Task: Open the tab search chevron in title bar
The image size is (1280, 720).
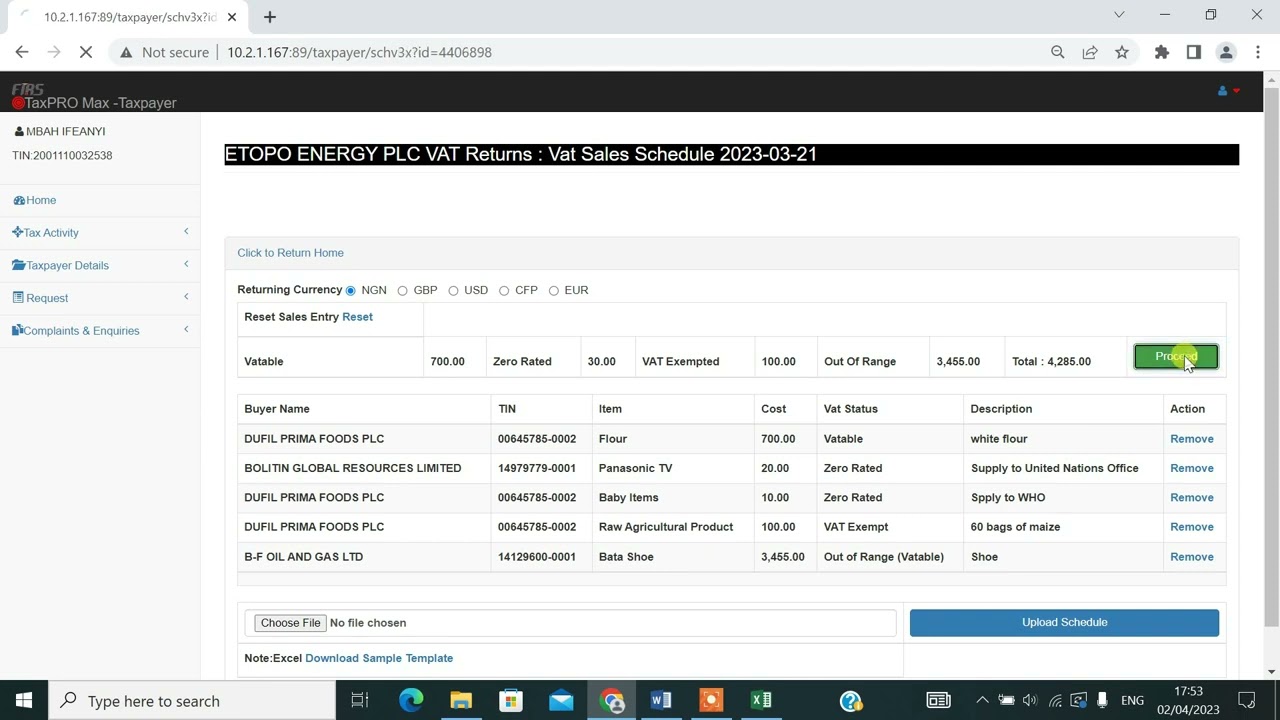Action: pyautogui.click(x=1119, y=15)
